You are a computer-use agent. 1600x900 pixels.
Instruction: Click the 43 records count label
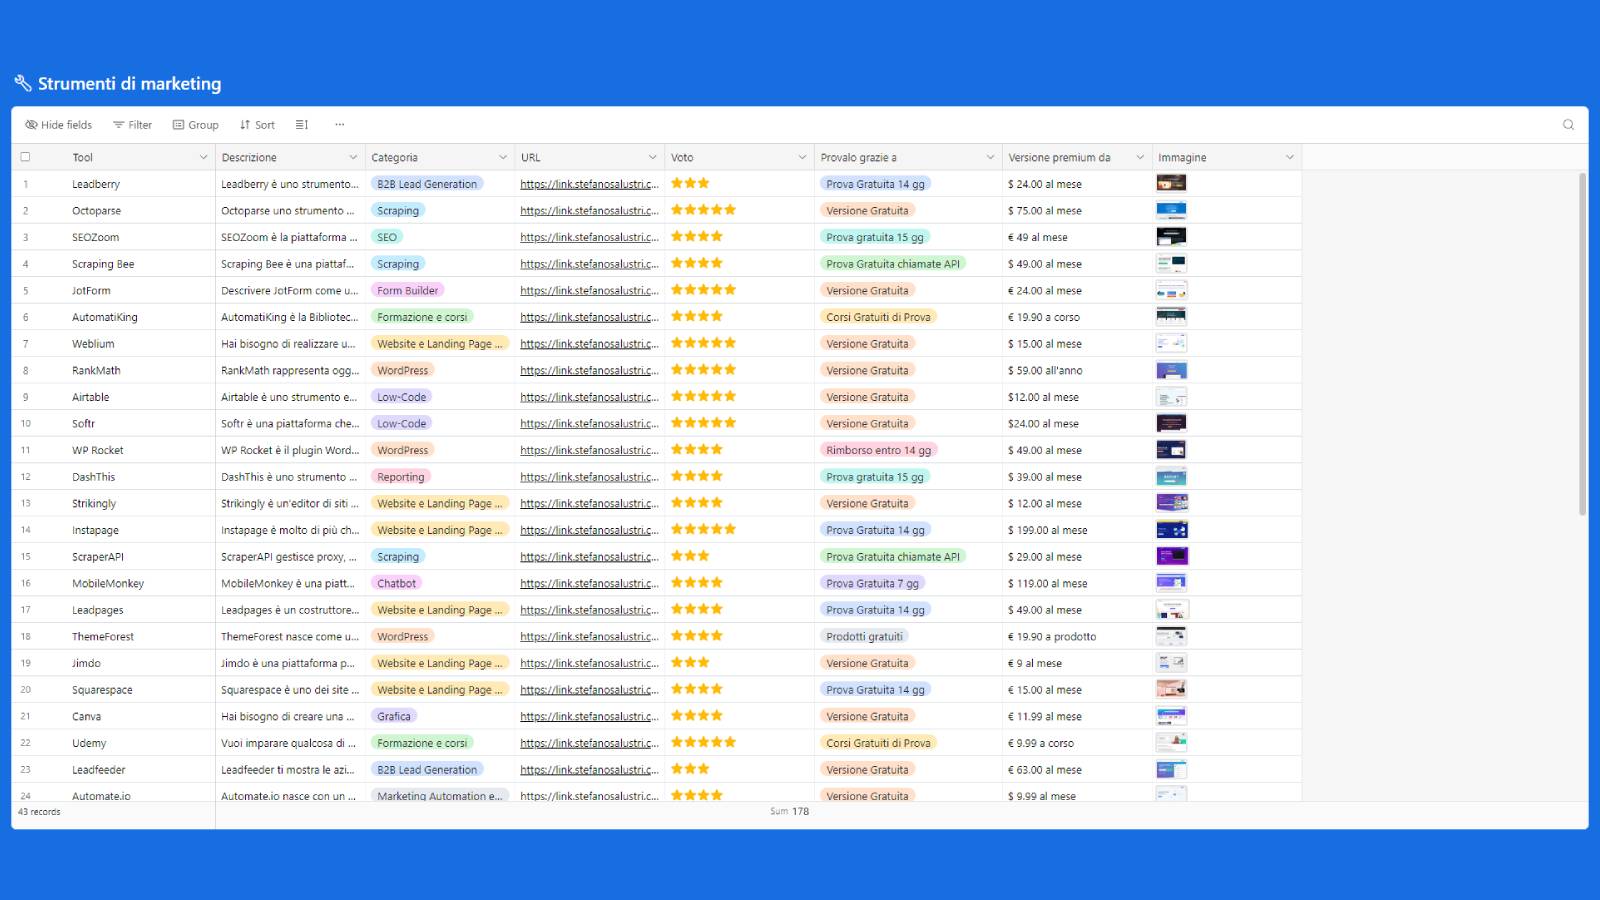click(39, 812)
